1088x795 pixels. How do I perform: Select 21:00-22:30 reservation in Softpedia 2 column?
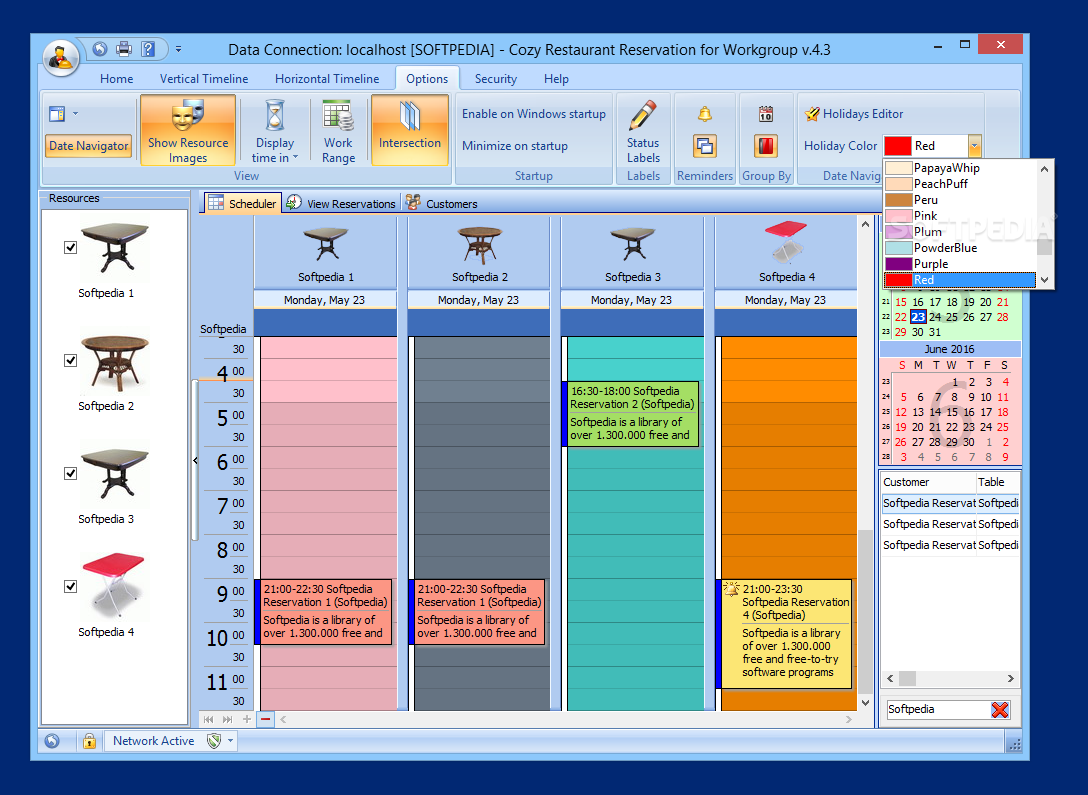click(477, 612)
